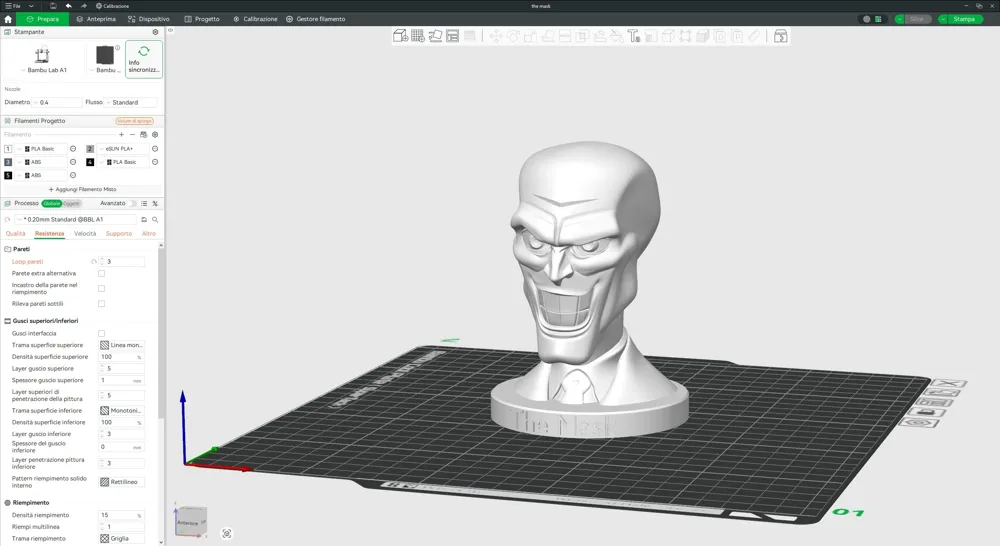Open compare presets icon in Processo header

(155, 203)
